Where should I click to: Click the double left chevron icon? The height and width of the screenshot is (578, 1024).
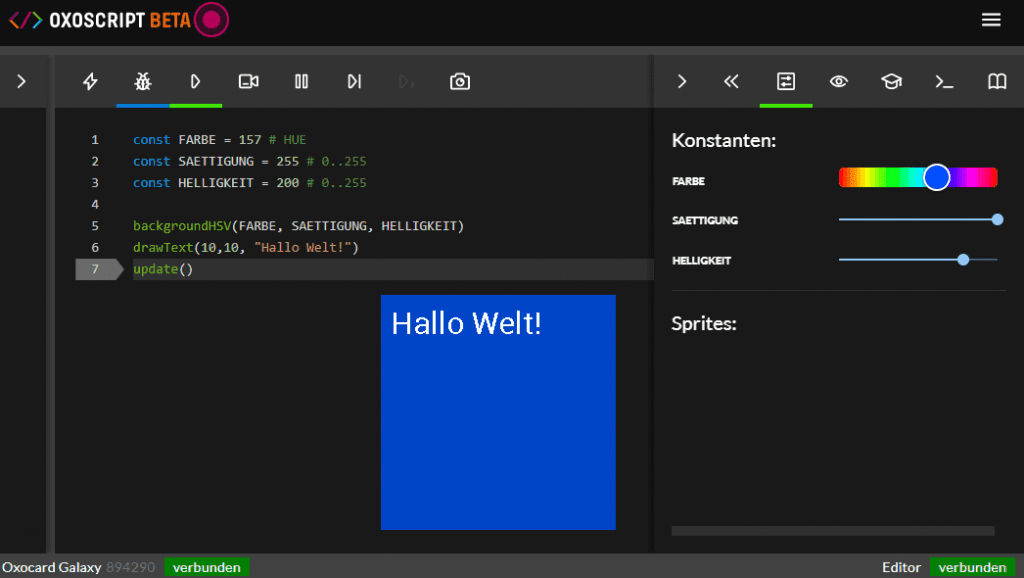(x=731, y=82)
